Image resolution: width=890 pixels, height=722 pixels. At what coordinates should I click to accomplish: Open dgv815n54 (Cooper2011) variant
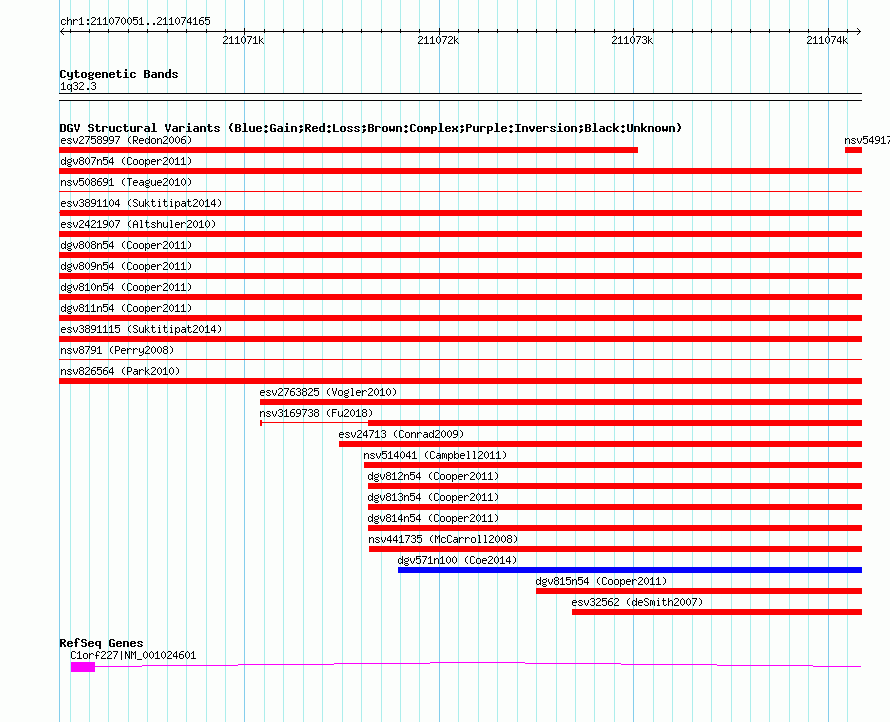601,581
